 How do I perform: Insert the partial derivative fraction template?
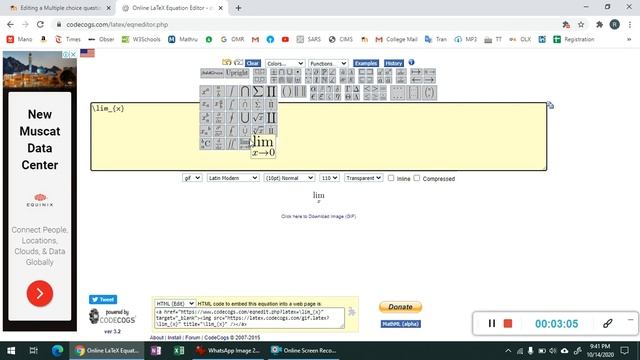pos(219,118)
